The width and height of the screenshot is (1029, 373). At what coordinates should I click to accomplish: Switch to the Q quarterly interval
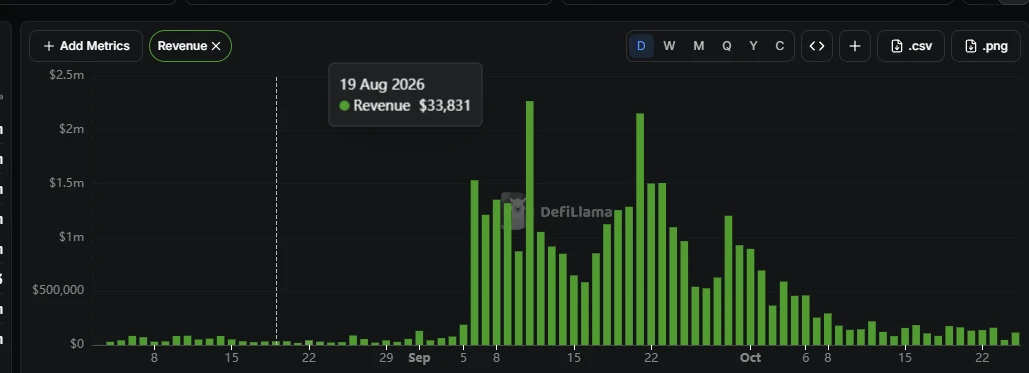pyautogui.click(x=726, y=46)
